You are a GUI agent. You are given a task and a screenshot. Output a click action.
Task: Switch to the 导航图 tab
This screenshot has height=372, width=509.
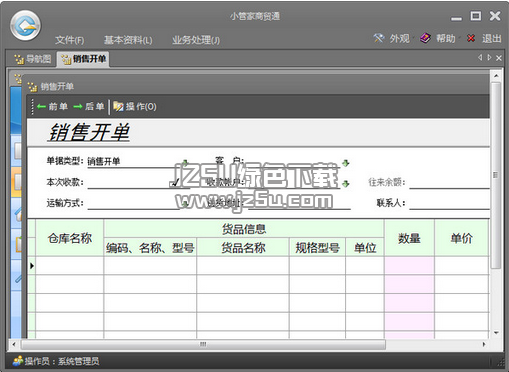point(33,59)
